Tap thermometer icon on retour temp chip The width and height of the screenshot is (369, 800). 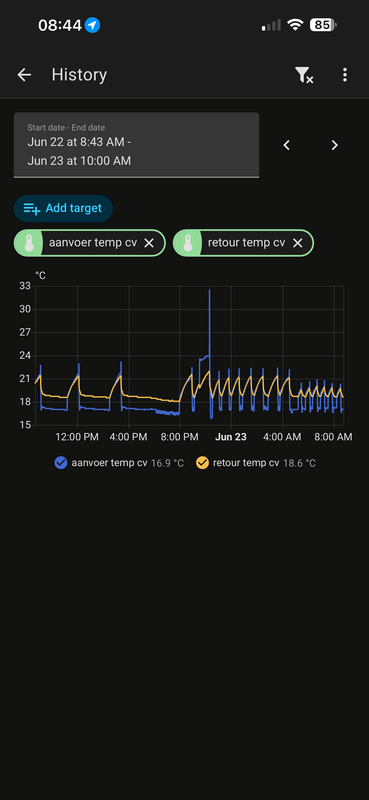pos(188,243)
